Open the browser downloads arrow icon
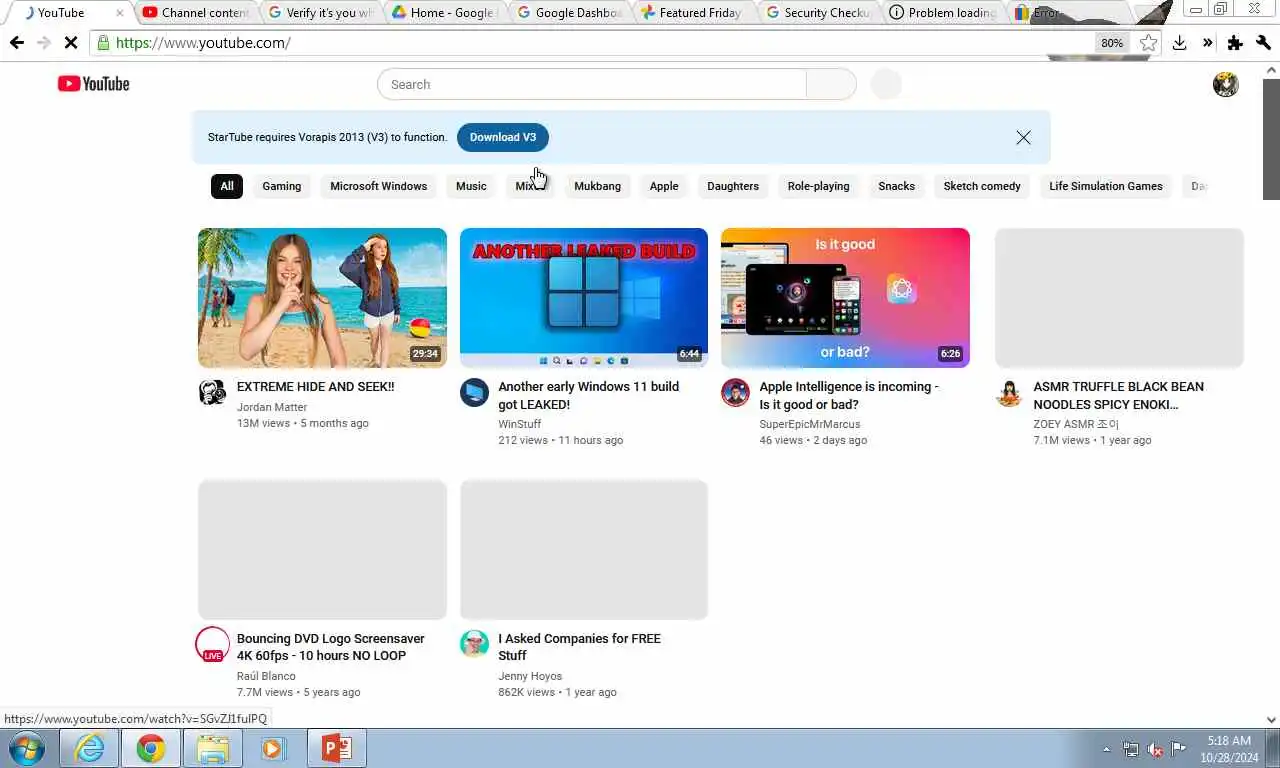 click(x=1179, y=43)
